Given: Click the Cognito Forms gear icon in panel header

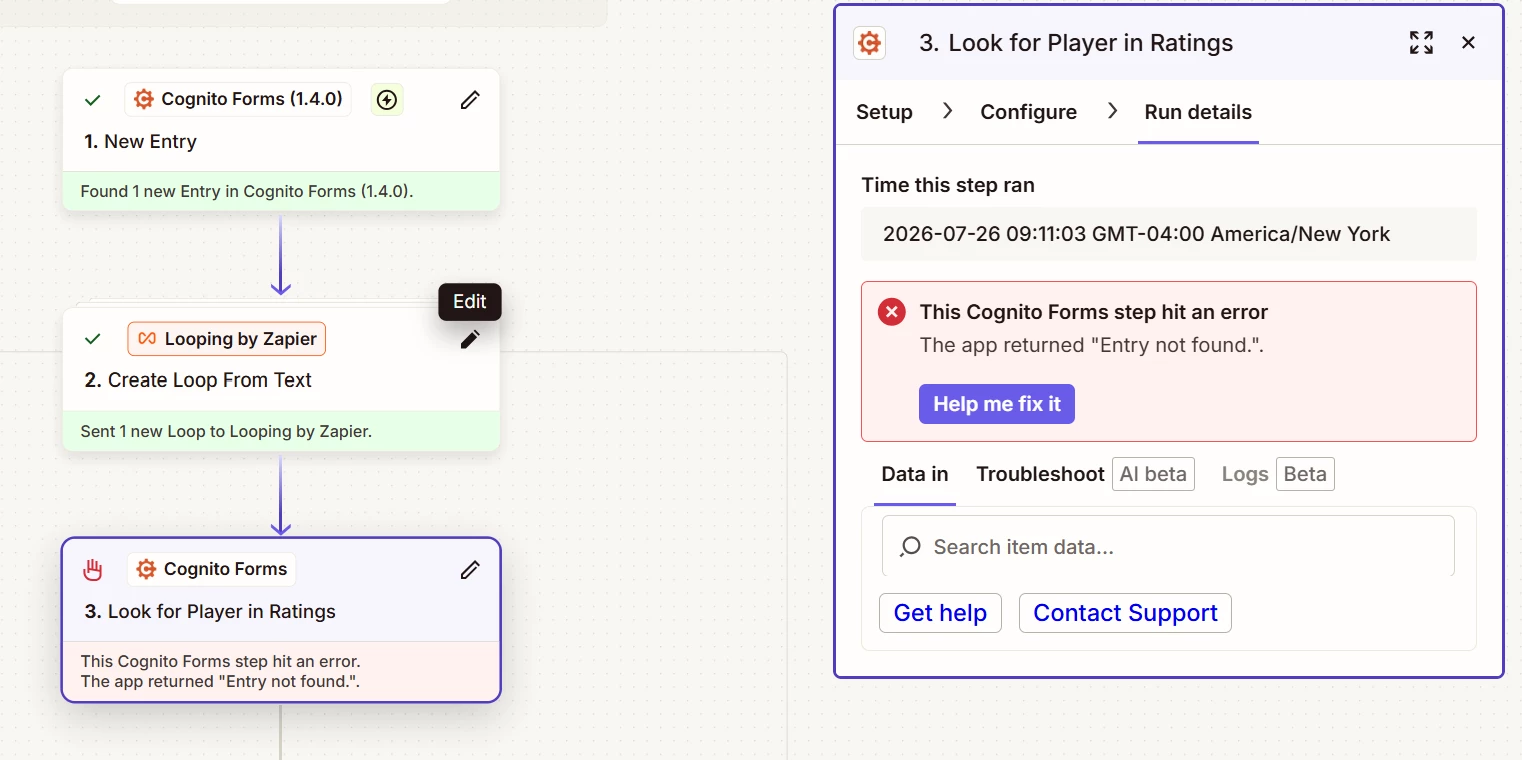Looking at the screenshot, I should 869,43.
